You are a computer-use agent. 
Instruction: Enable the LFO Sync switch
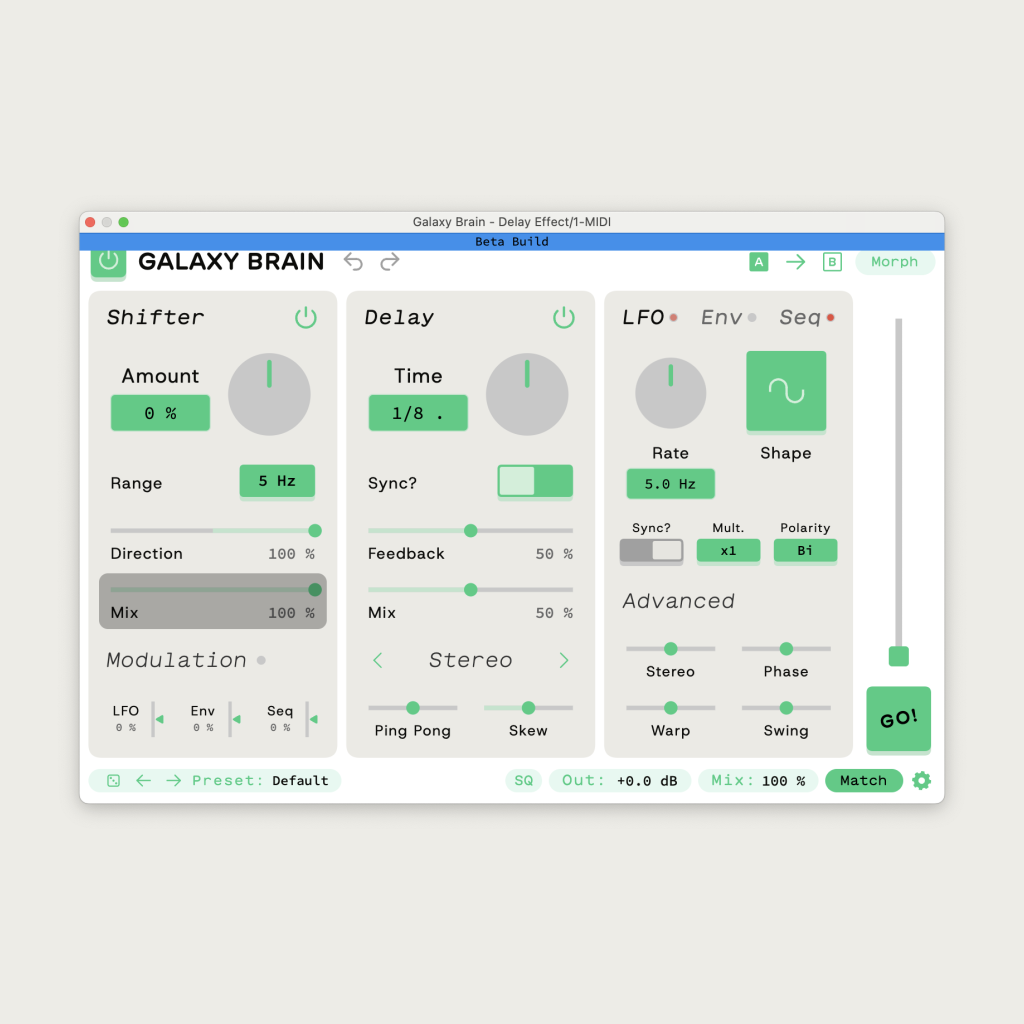[x=651, y=550]
